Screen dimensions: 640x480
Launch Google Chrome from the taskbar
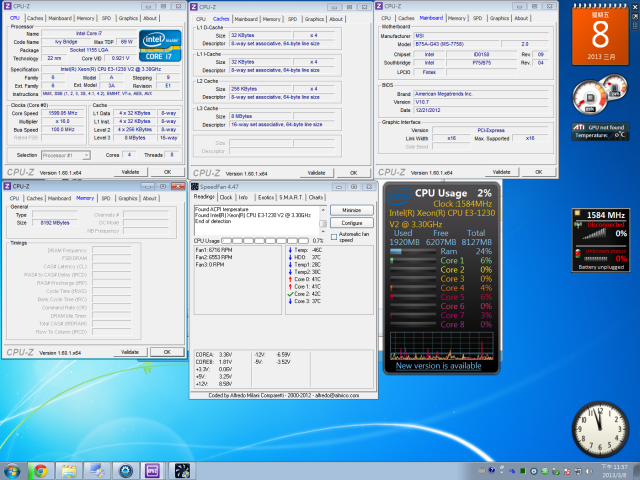[40, 471]
